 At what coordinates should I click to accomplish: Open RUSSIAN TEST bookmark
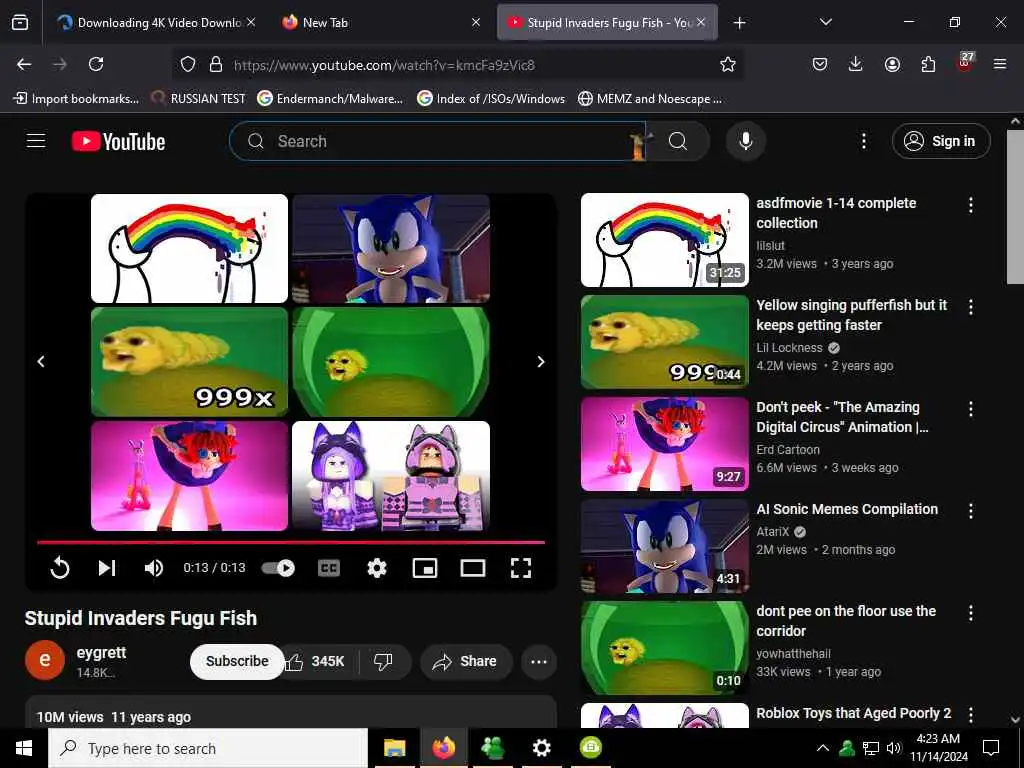(198, 99)
